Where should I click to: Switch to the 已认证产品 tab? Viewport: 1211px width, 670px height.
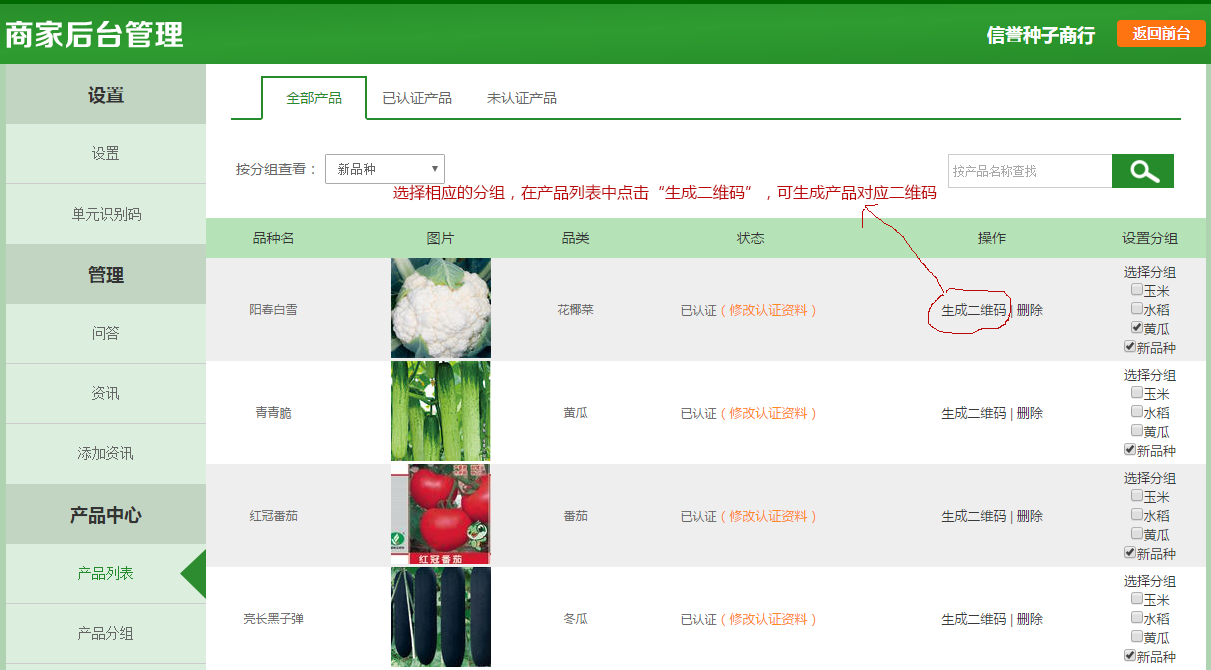[x=417, y=98]
